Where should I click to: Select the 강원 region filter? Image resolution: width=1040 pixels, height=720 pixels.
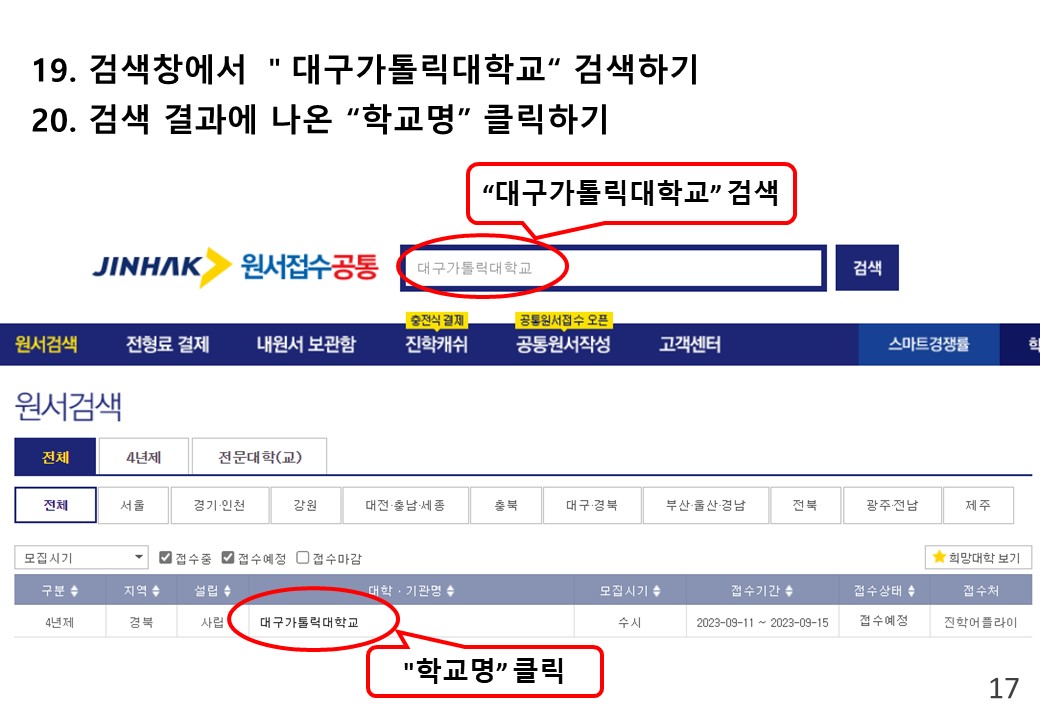305,505
